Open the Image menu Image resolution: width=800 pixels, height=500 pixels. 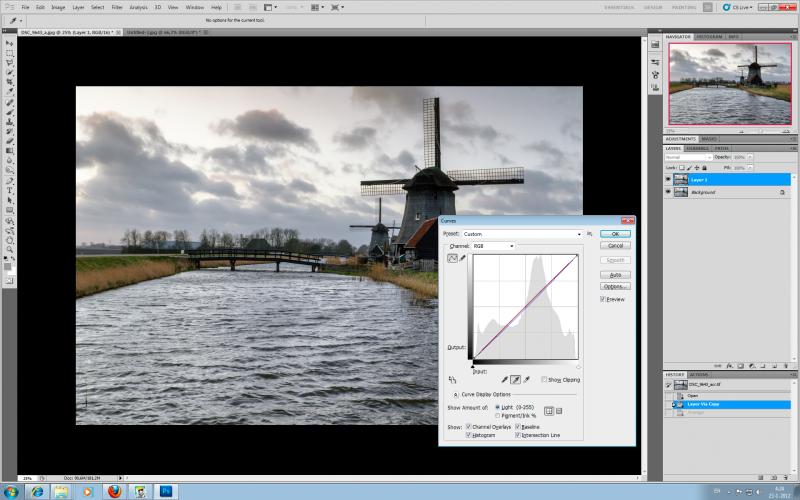pos(58,8)
